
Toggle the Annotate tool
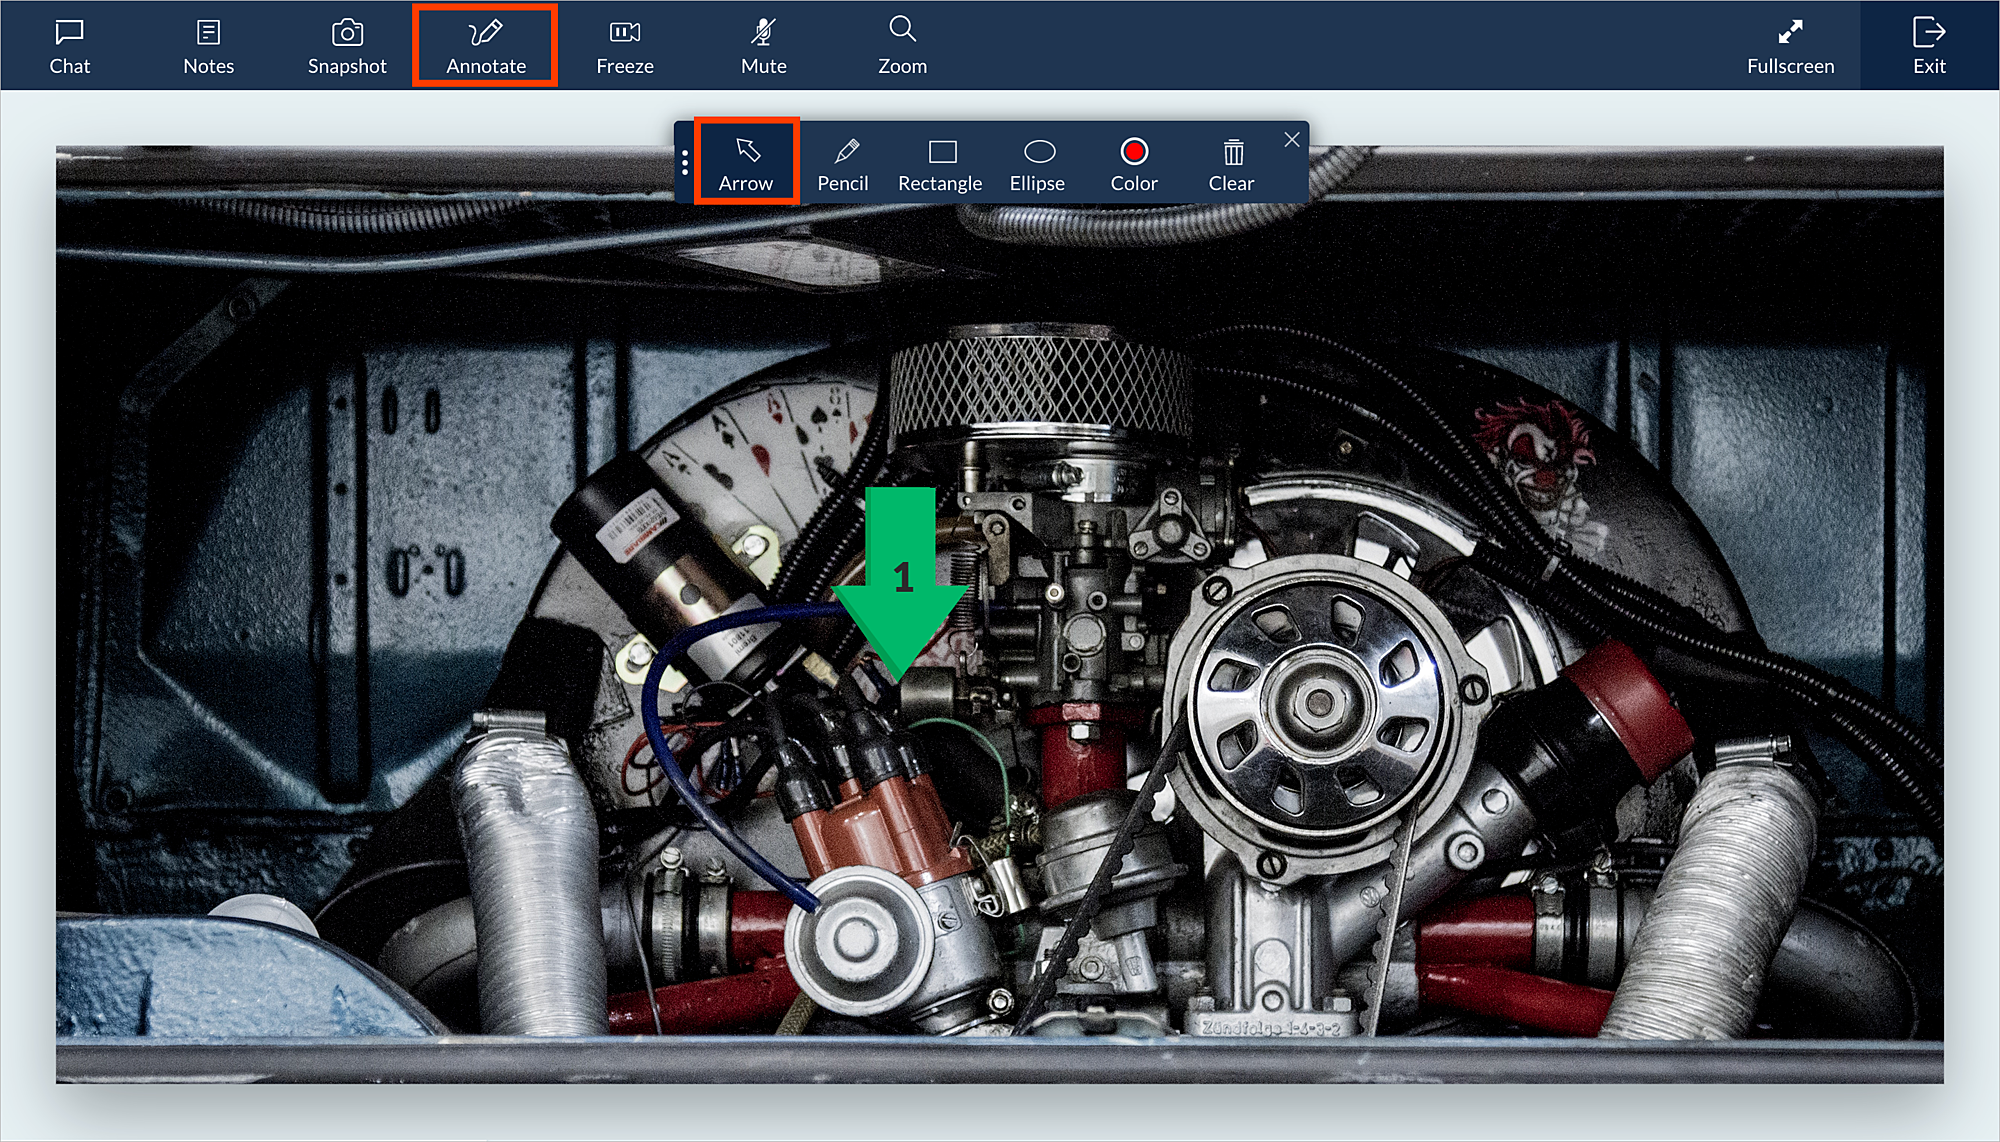[485, 46]
